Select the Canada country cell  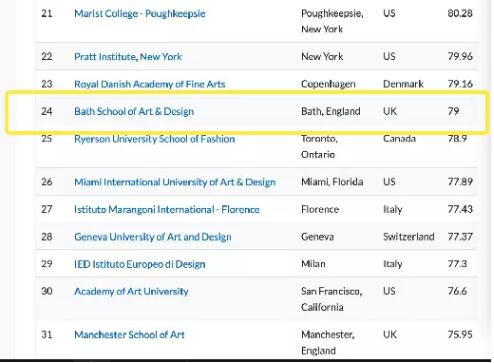tap(399, 138)
